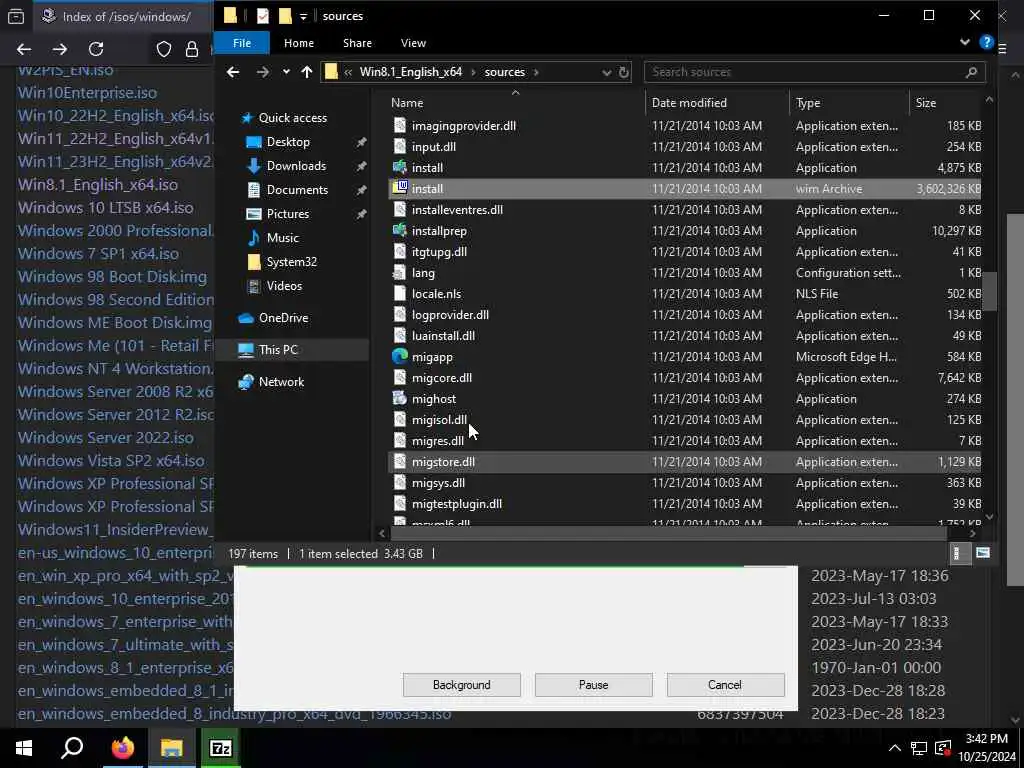The image size is (1024, 768).
Task: Click the Back arrow in File Explorer
Action: [x=233, y=72]
